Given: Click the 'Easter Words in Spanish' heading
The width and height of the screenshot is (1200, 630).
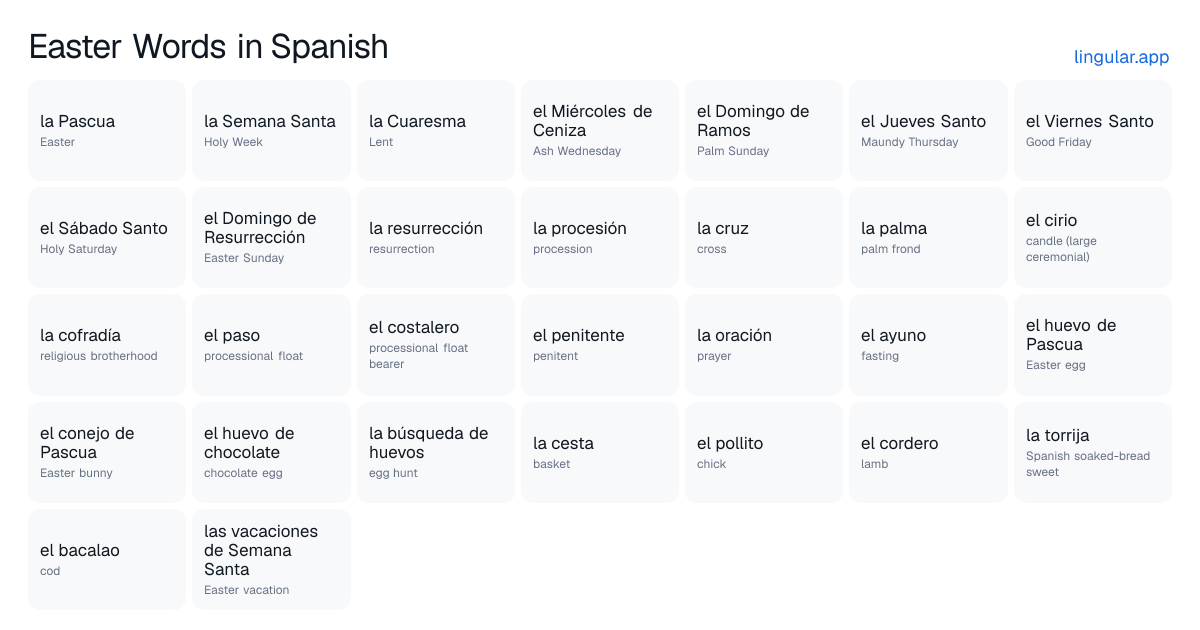Looking at the screenshot, I should coord(208,46).
